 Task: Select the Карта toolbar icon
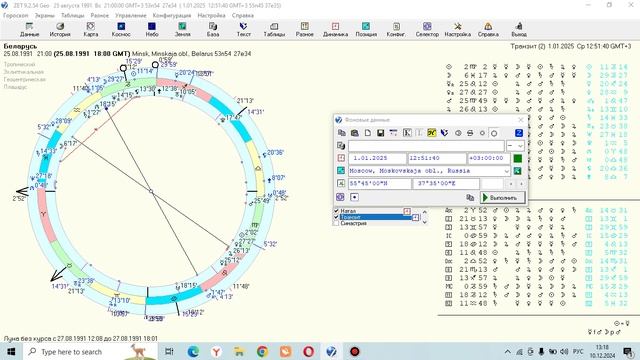(91, 29)
